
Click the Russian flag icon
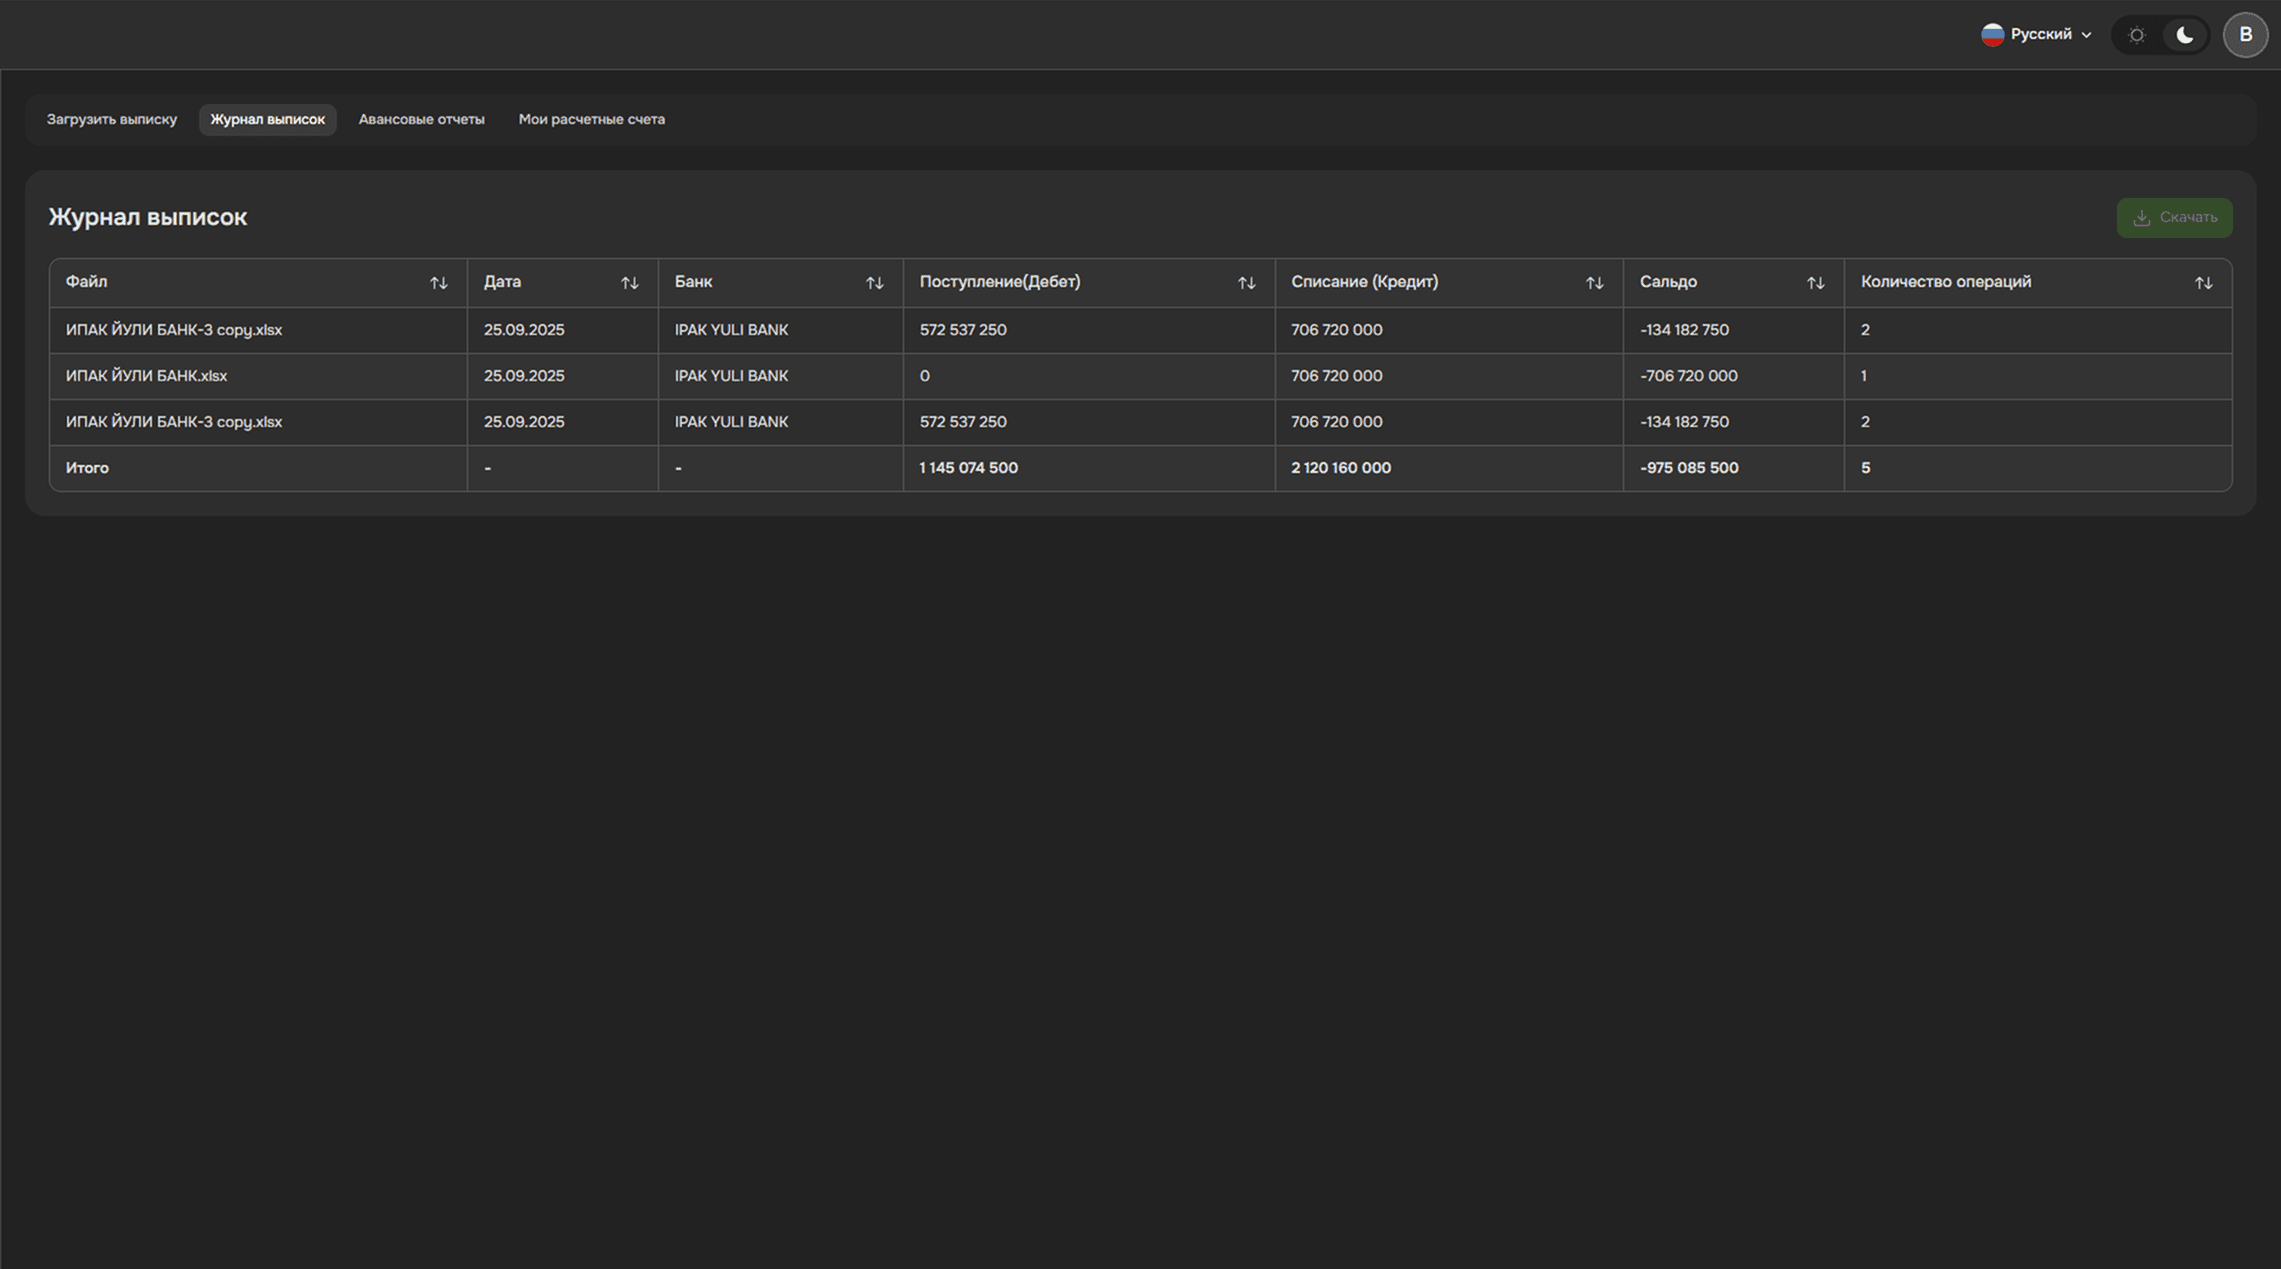click(x=1992, y=35)
